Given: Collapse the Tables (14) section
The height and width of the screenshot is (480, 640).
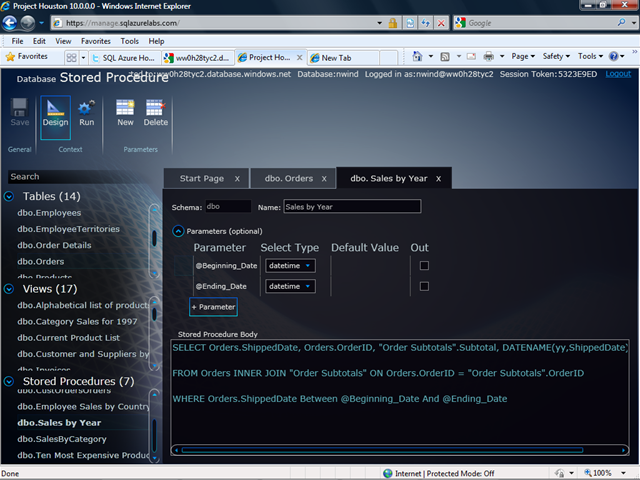Looking at the screenshot, I should (x=9, y=196).
